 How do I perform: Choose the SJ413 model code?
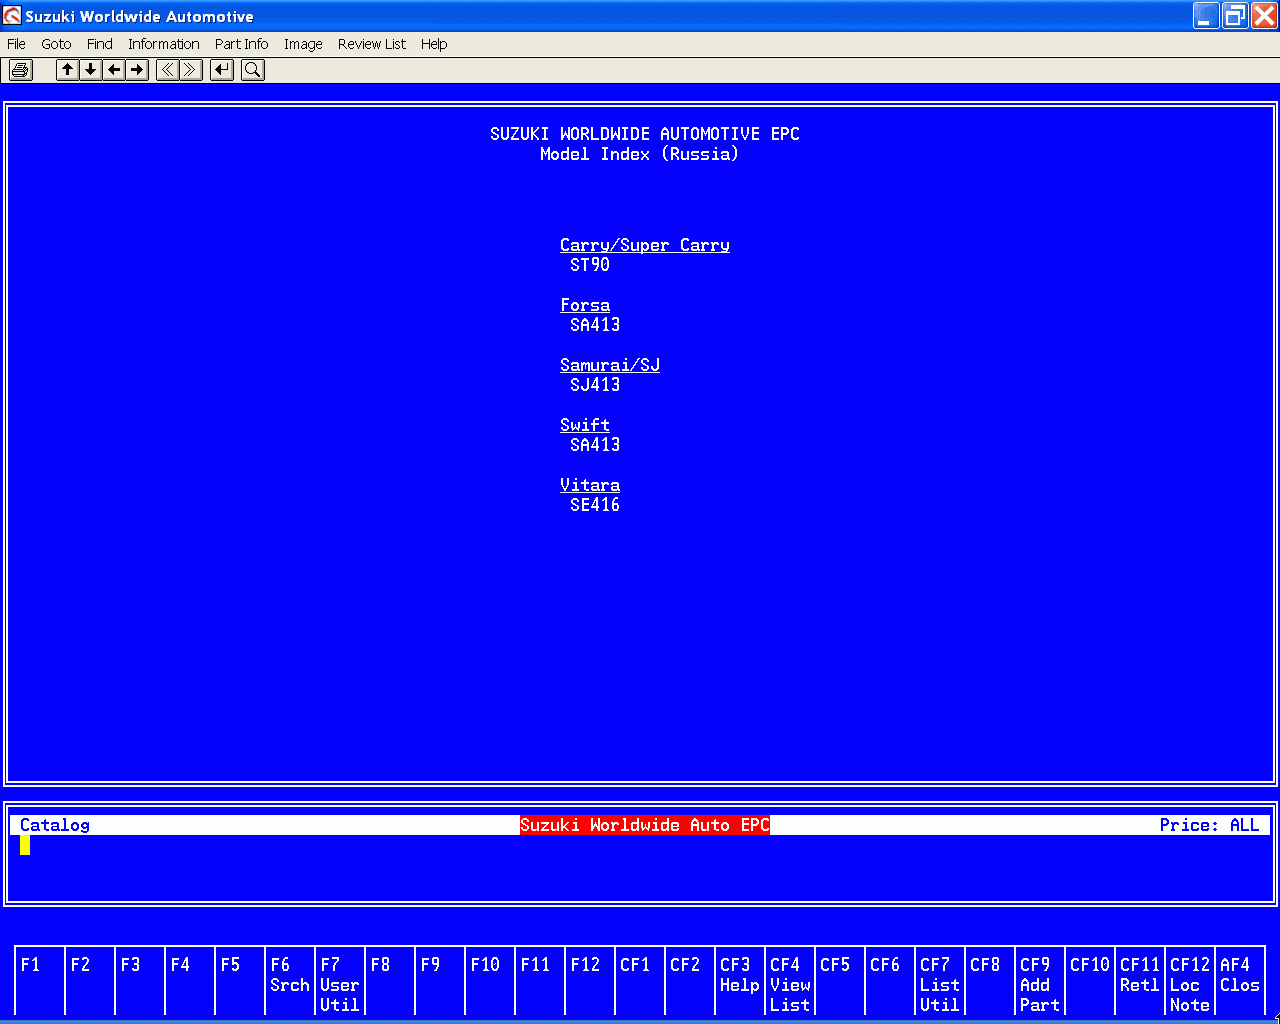[x=595, y=385]
